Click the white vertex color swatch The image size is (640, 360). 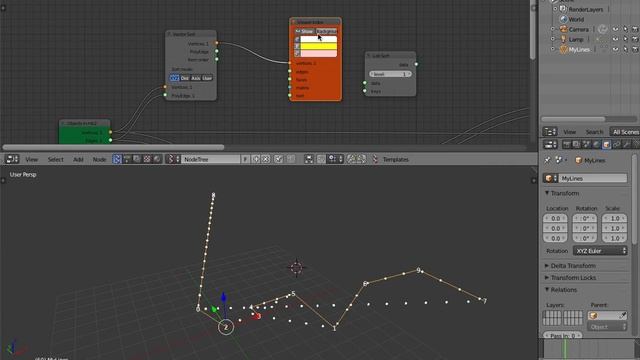tap(318, 40)
